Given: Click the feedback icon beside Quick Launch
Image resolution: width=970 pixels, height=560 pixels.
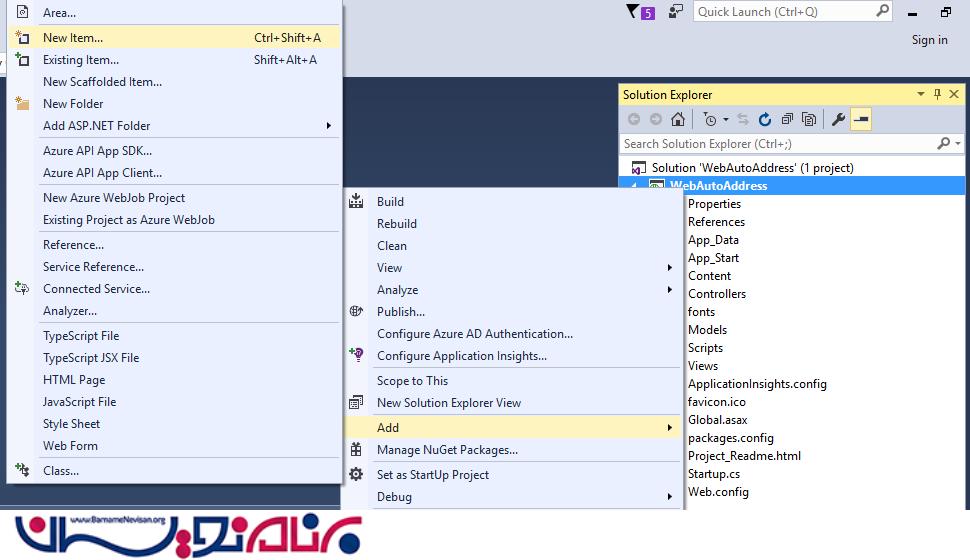Looking at the screenshot, I should (x=677, y=12).
